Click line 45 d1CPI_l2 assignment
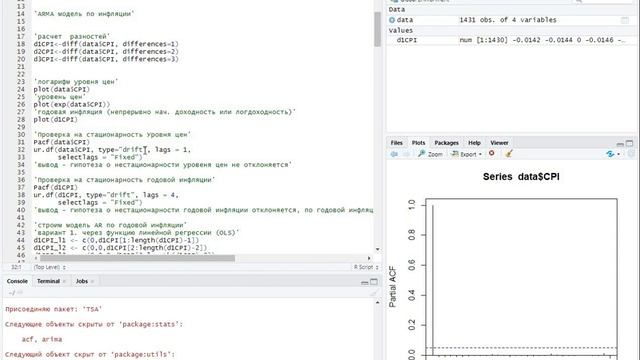The image size is (640, 360). [x=120, y=248]
